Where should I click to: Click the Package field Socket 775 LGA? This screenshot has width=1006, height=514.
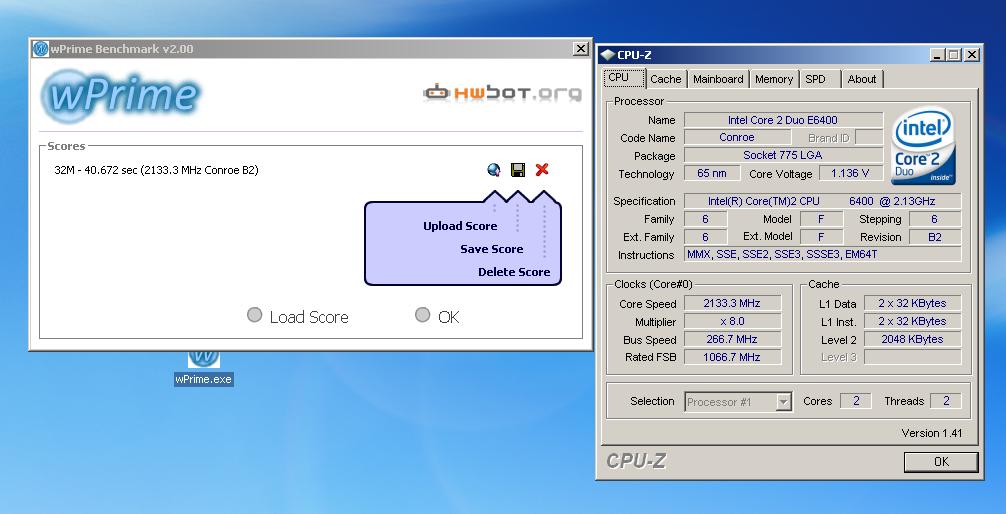783,155
